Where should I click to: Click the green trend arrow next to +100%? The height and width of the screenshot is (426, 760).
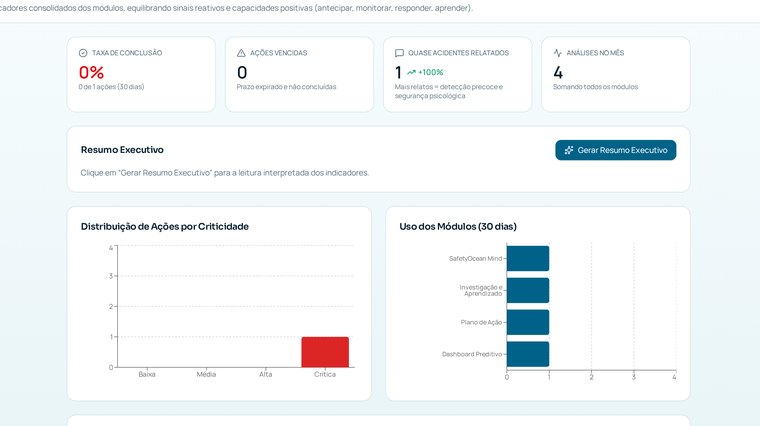pos(412,72)
